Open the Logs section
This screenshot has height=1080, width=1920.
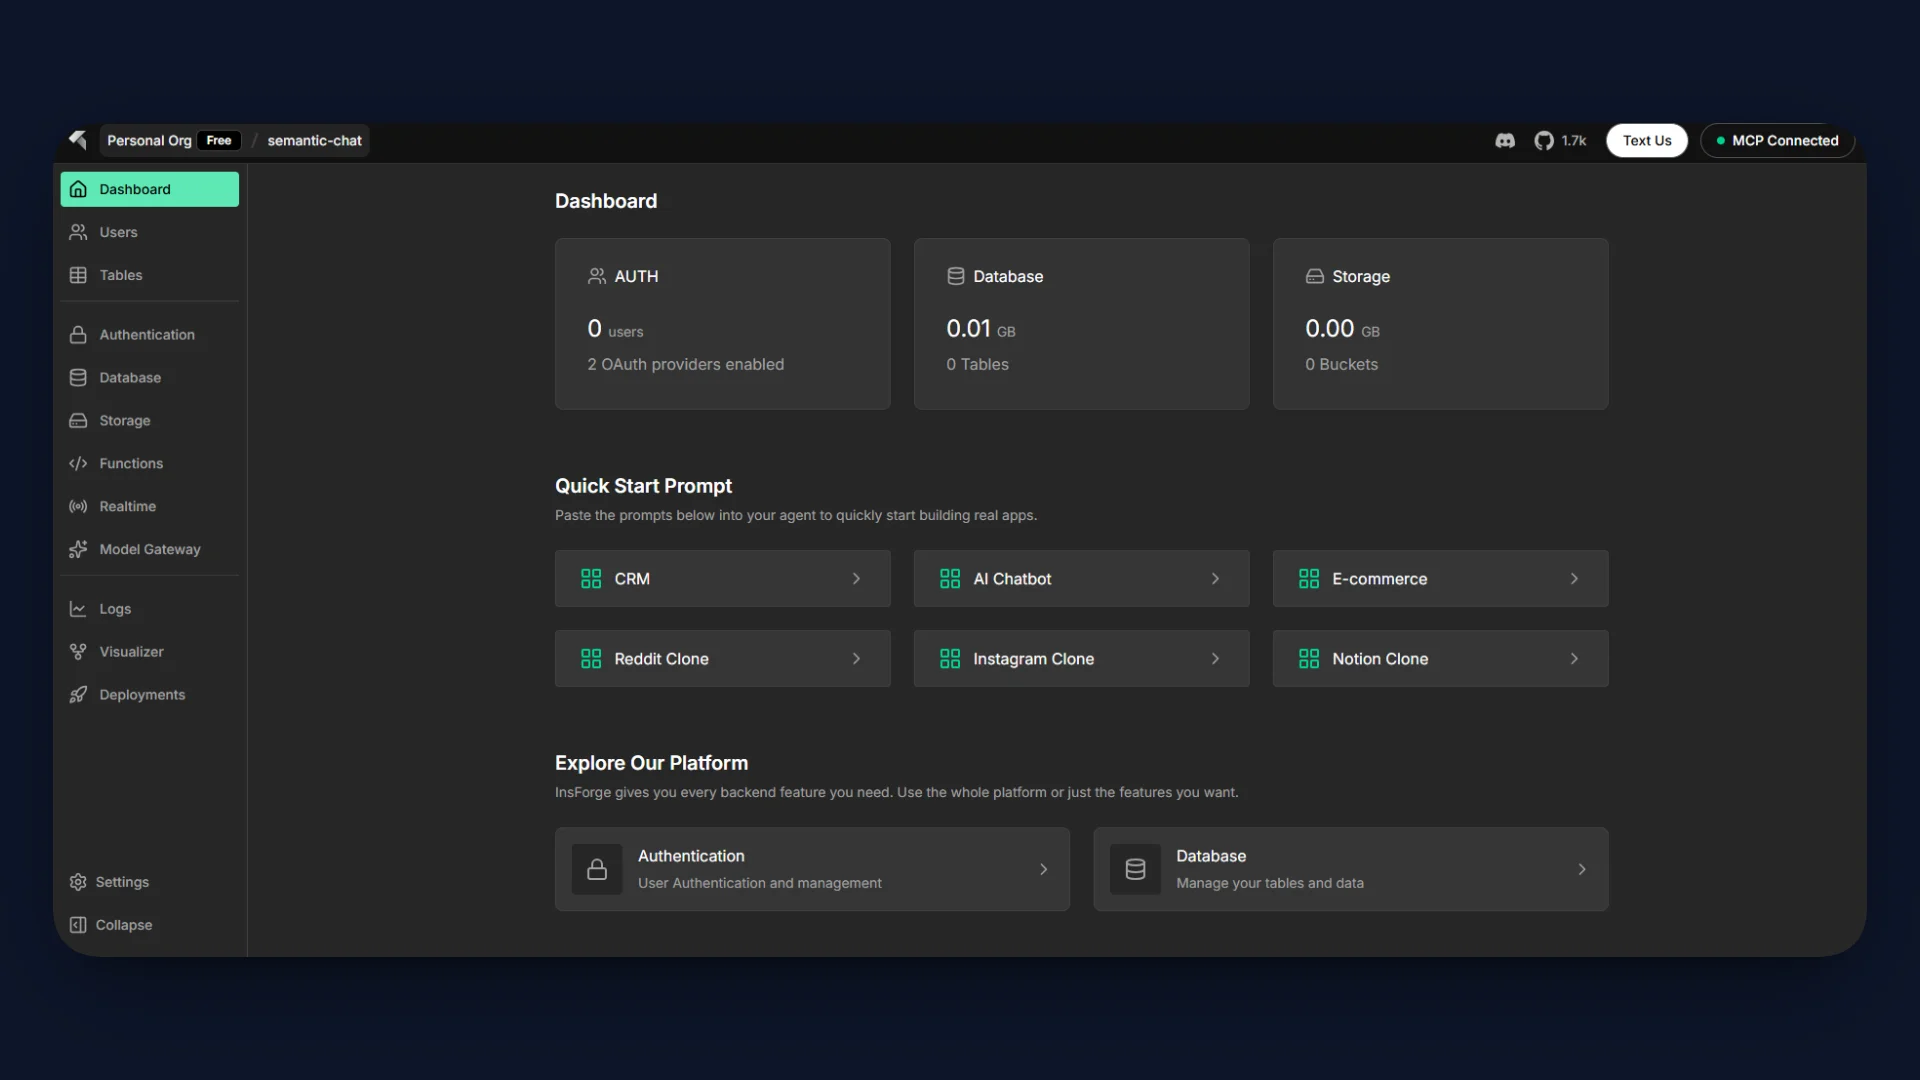tap(115, 609)
